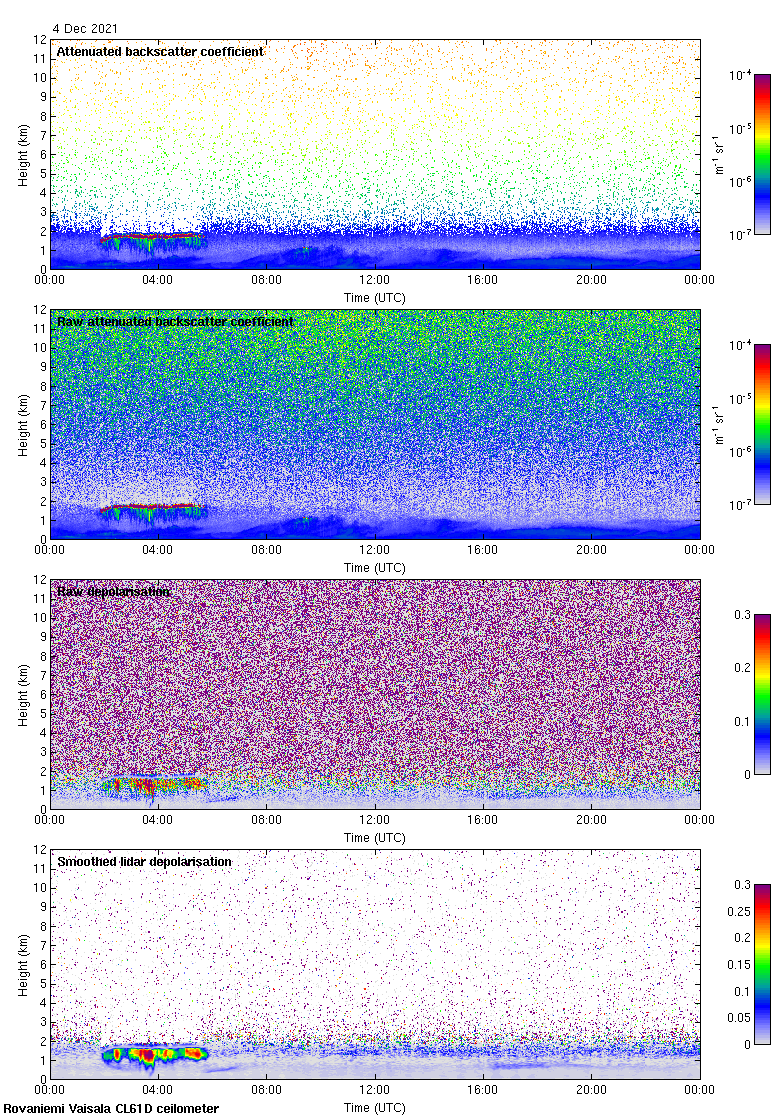Click the '0.15' tick on smoothed depolarisation colorbar
The height and width of the screenshot is (1120, 780).
739,965
